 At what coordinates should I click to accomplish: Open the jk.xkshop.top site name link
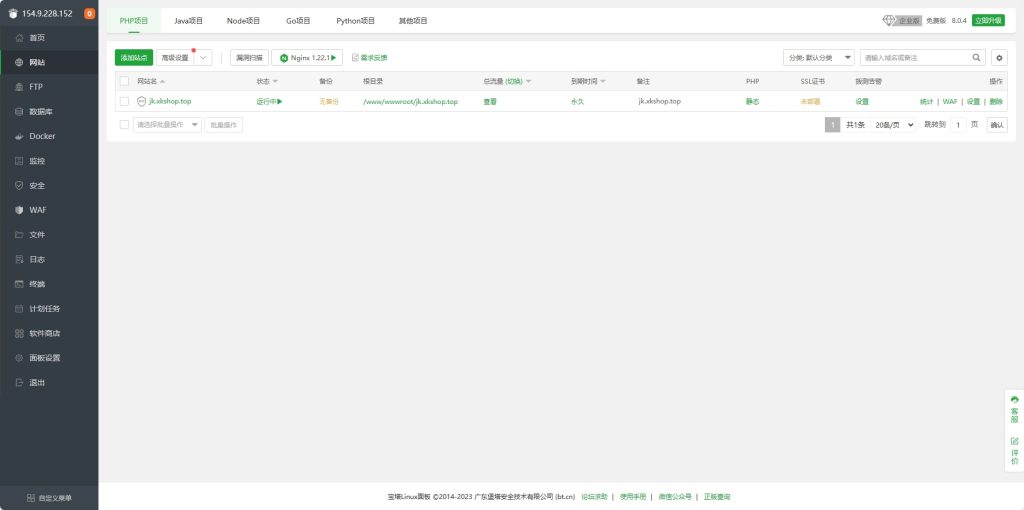click(170, 101)
